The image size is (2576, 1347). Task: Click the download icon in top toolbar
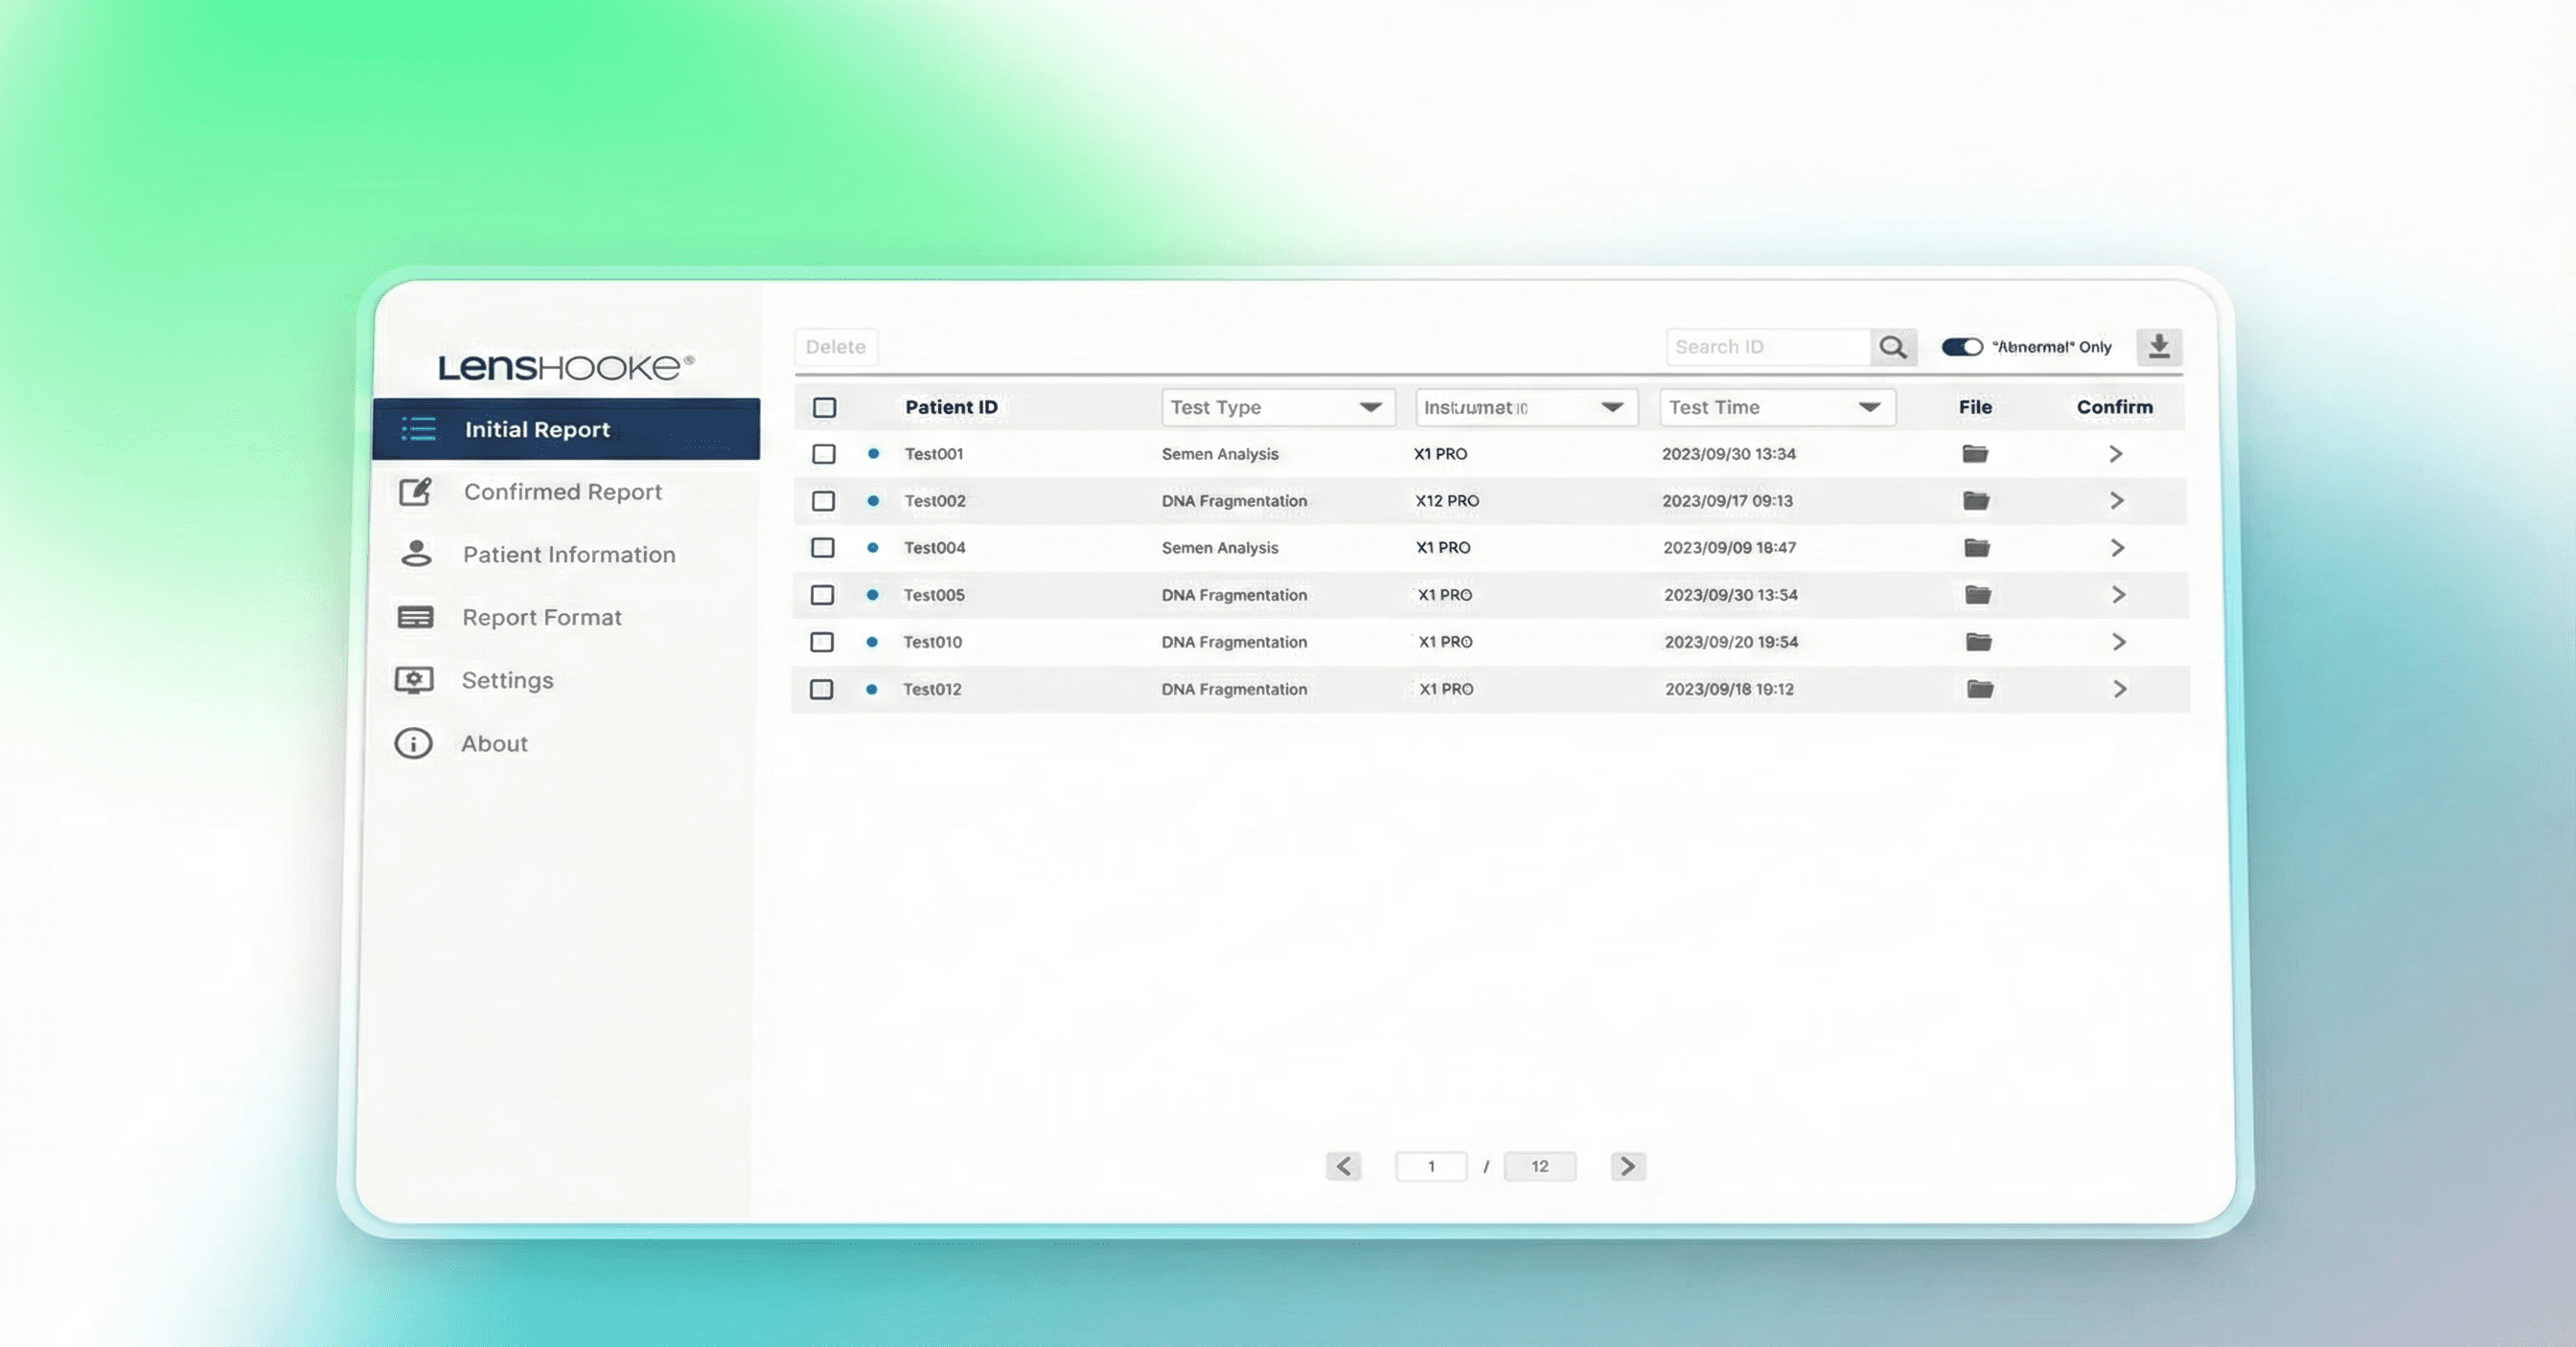[x=2159, y=346]
